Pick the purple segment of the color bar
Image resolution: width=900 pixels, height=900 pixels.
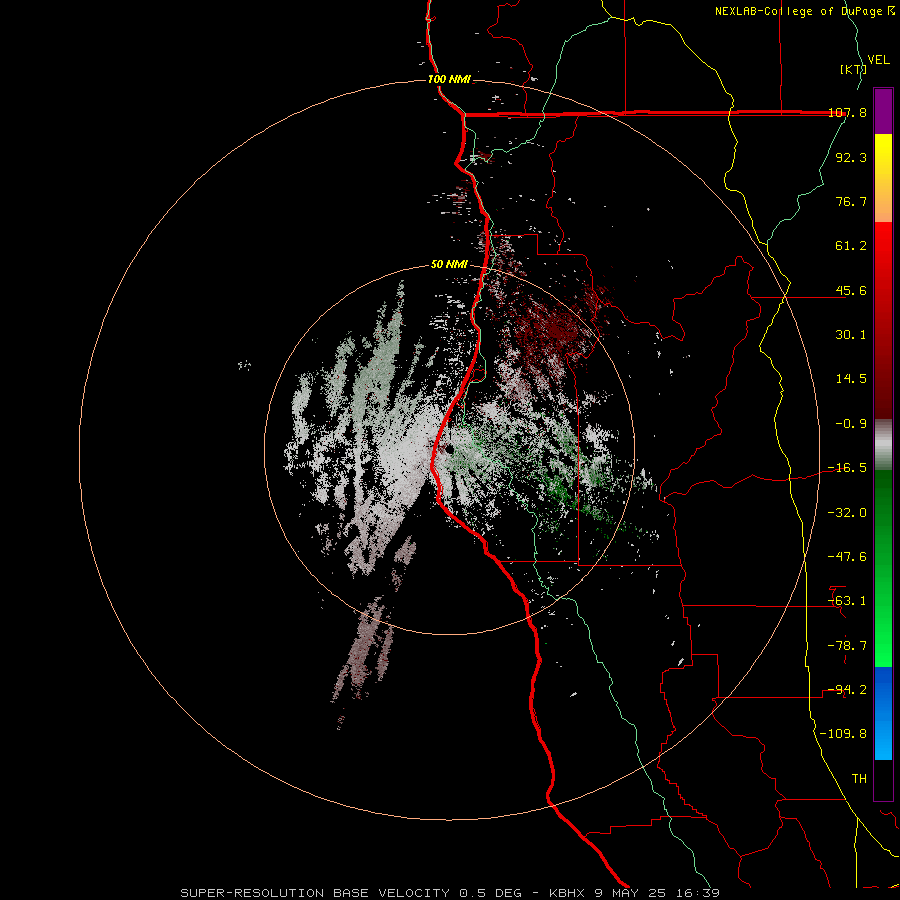pyautogui.click(x=883, y=111)
